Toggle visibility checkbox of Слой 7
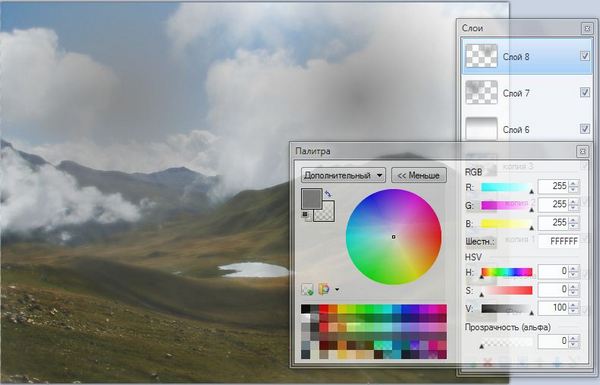 coord(585,92)
